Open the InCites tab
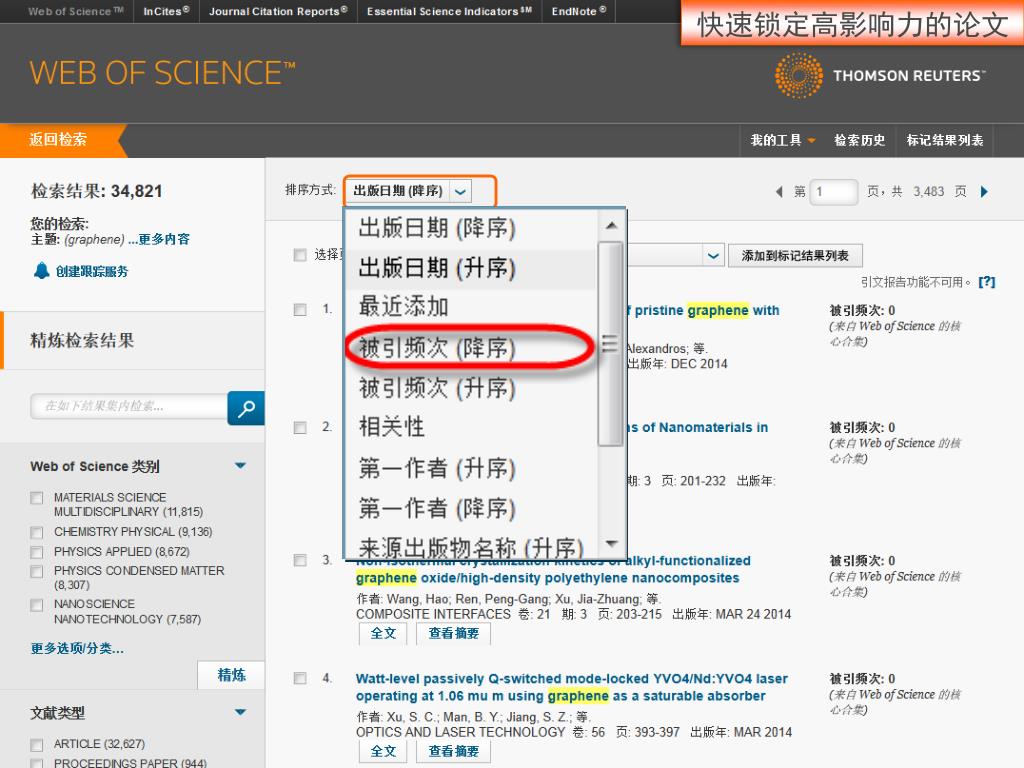The width and height of the screenshot is (1024, 768). pos(166,11)
